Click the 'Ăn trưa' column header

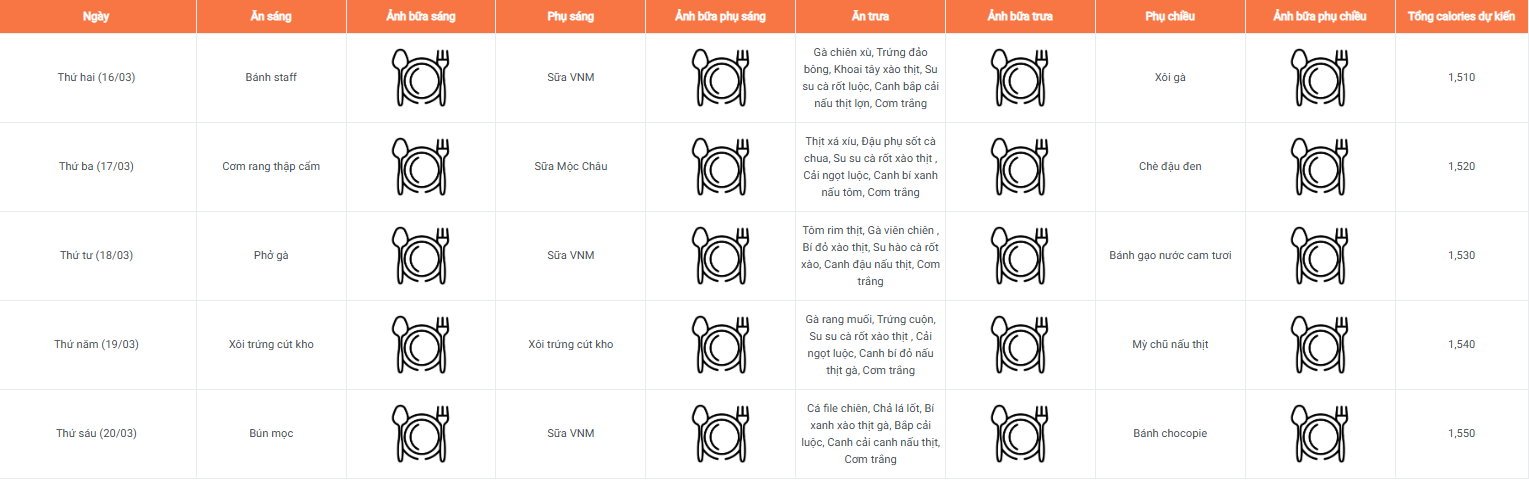tap(870, 17)
